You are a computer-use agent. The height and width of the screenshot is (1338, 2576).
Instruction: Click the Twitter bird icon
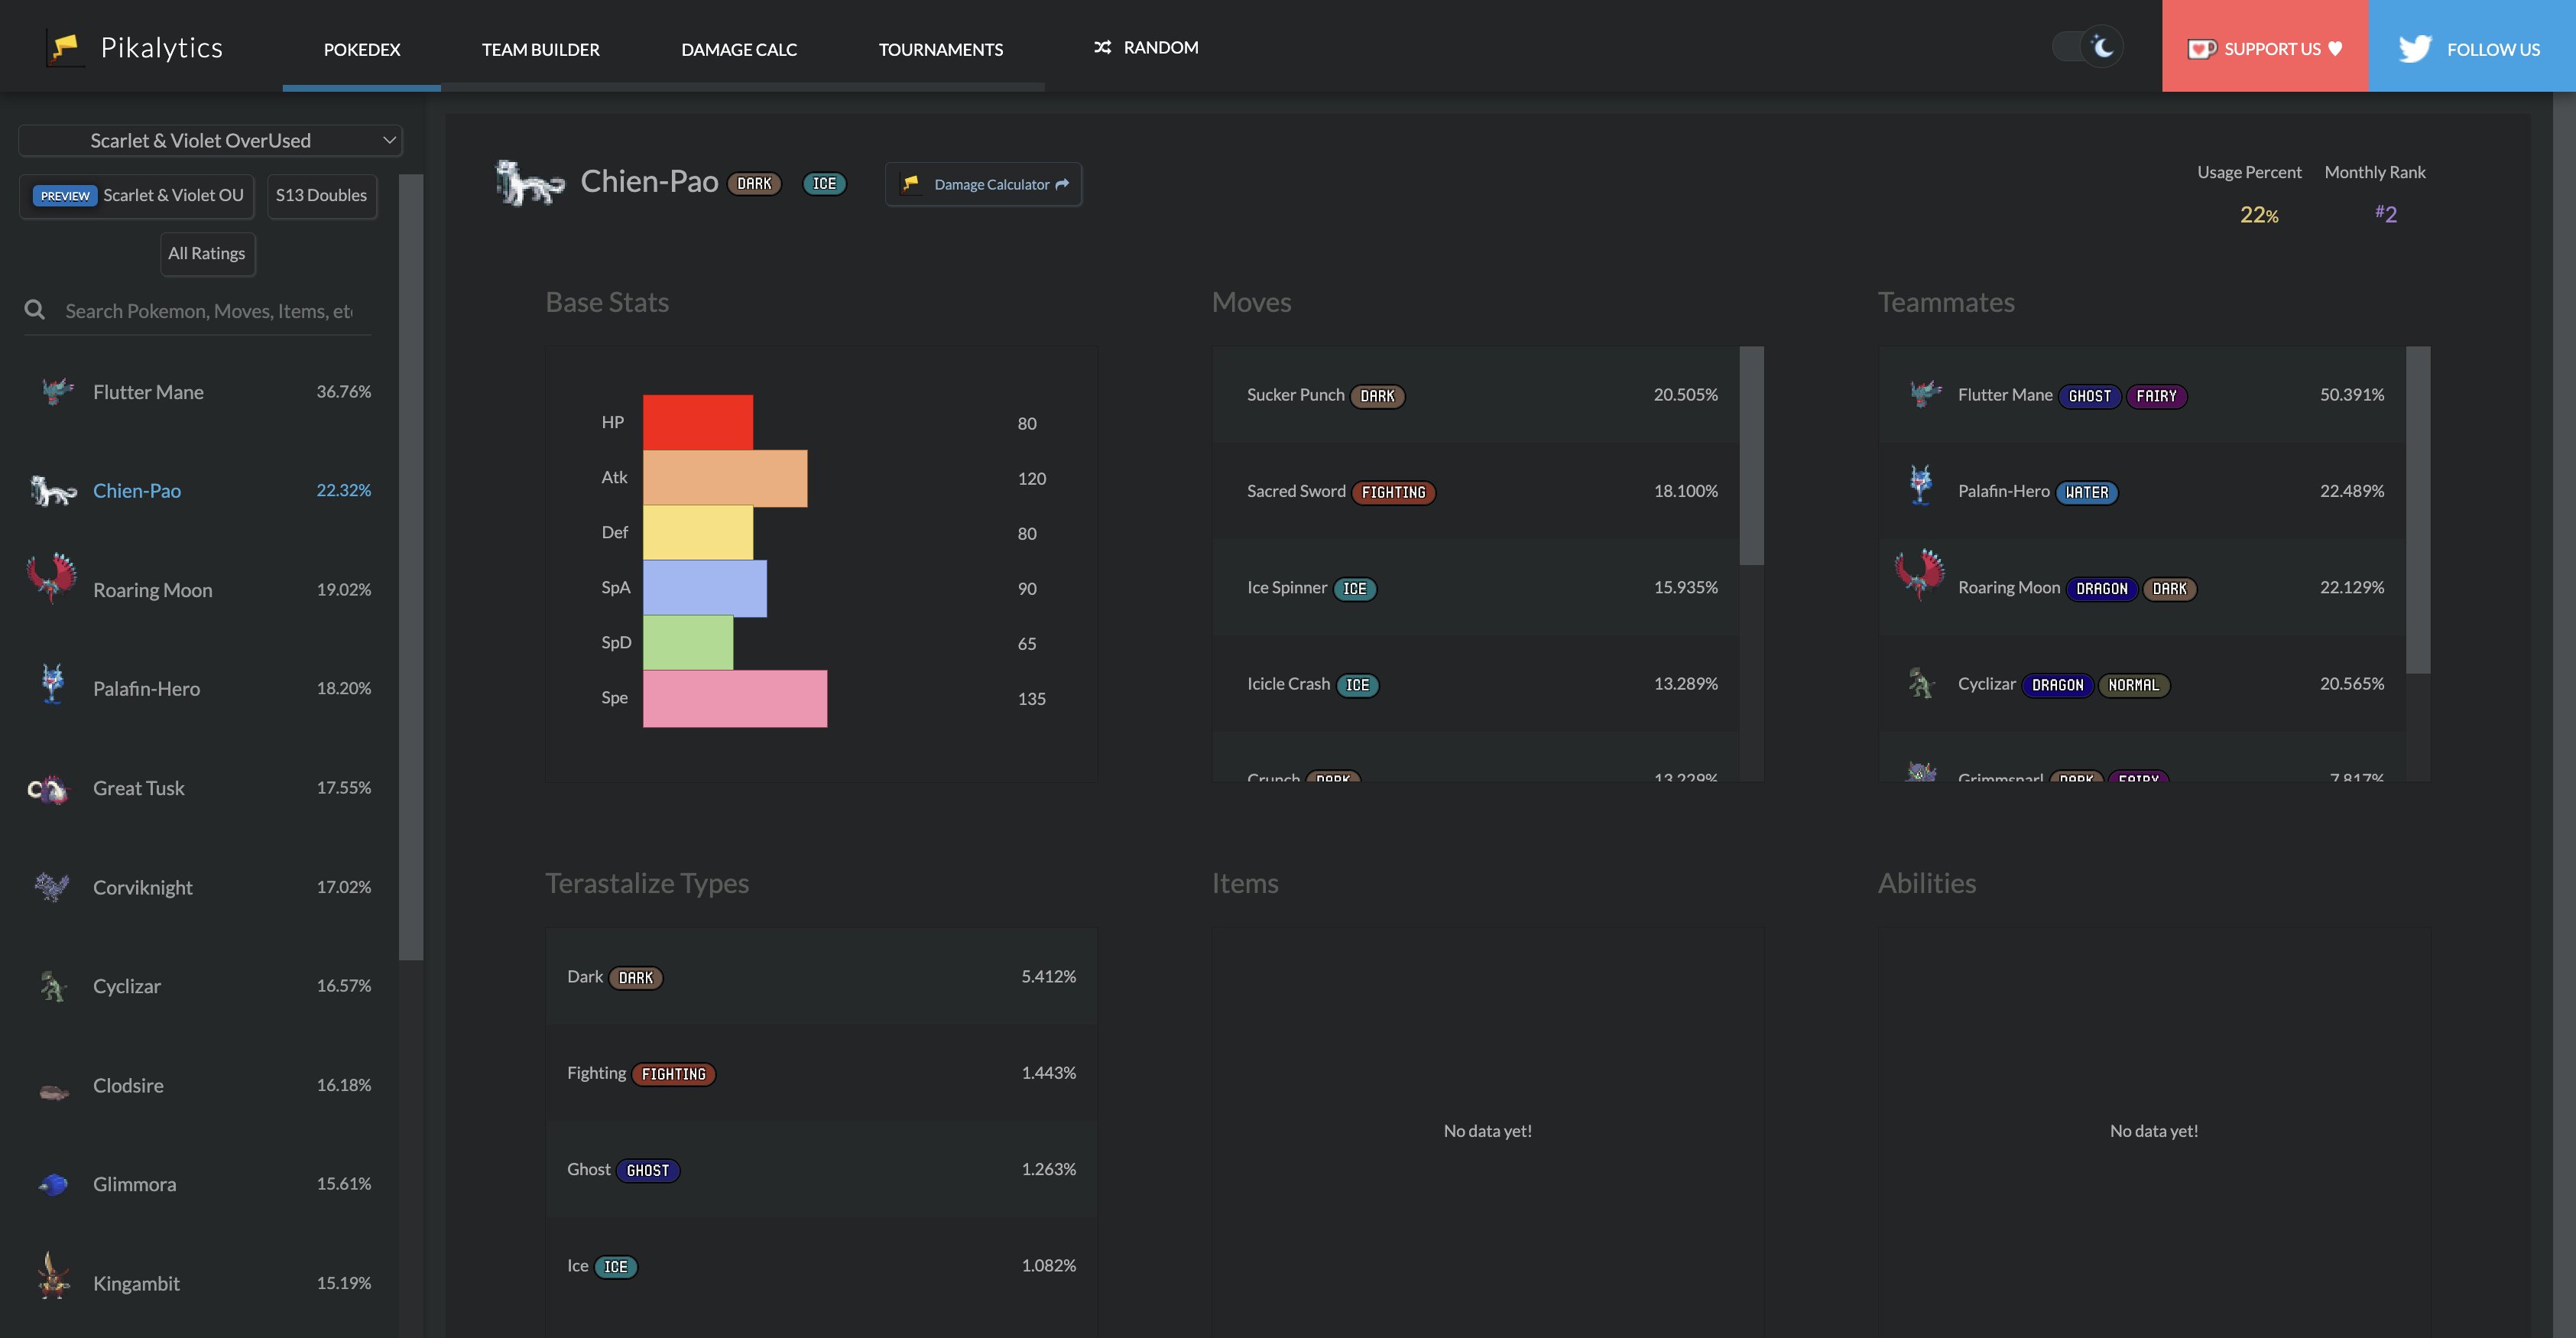click(2415, 48)
